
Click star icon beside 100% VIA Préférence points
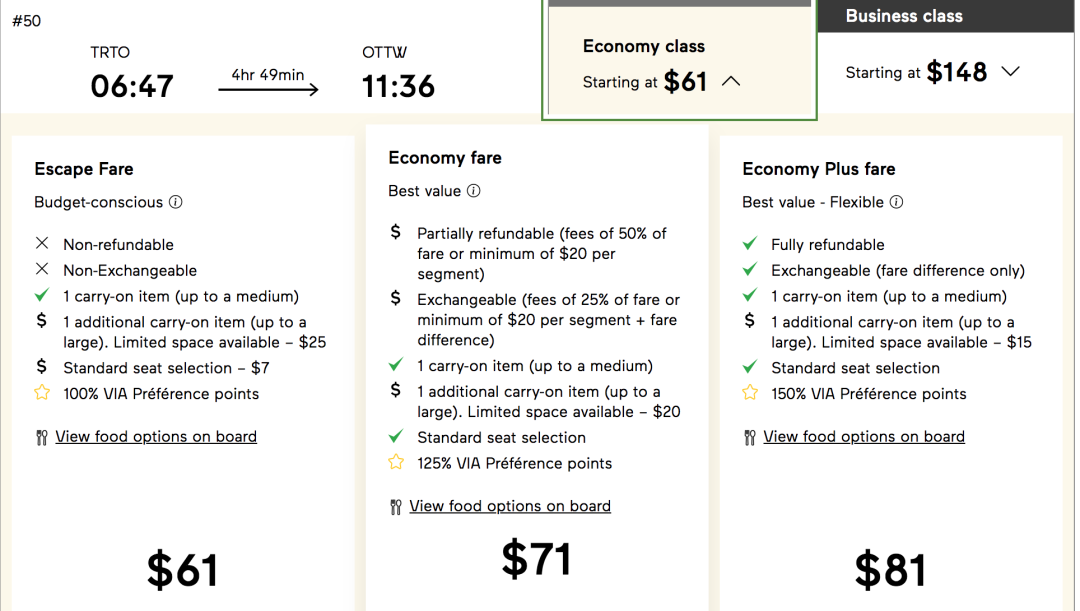(x=42, y=393)
